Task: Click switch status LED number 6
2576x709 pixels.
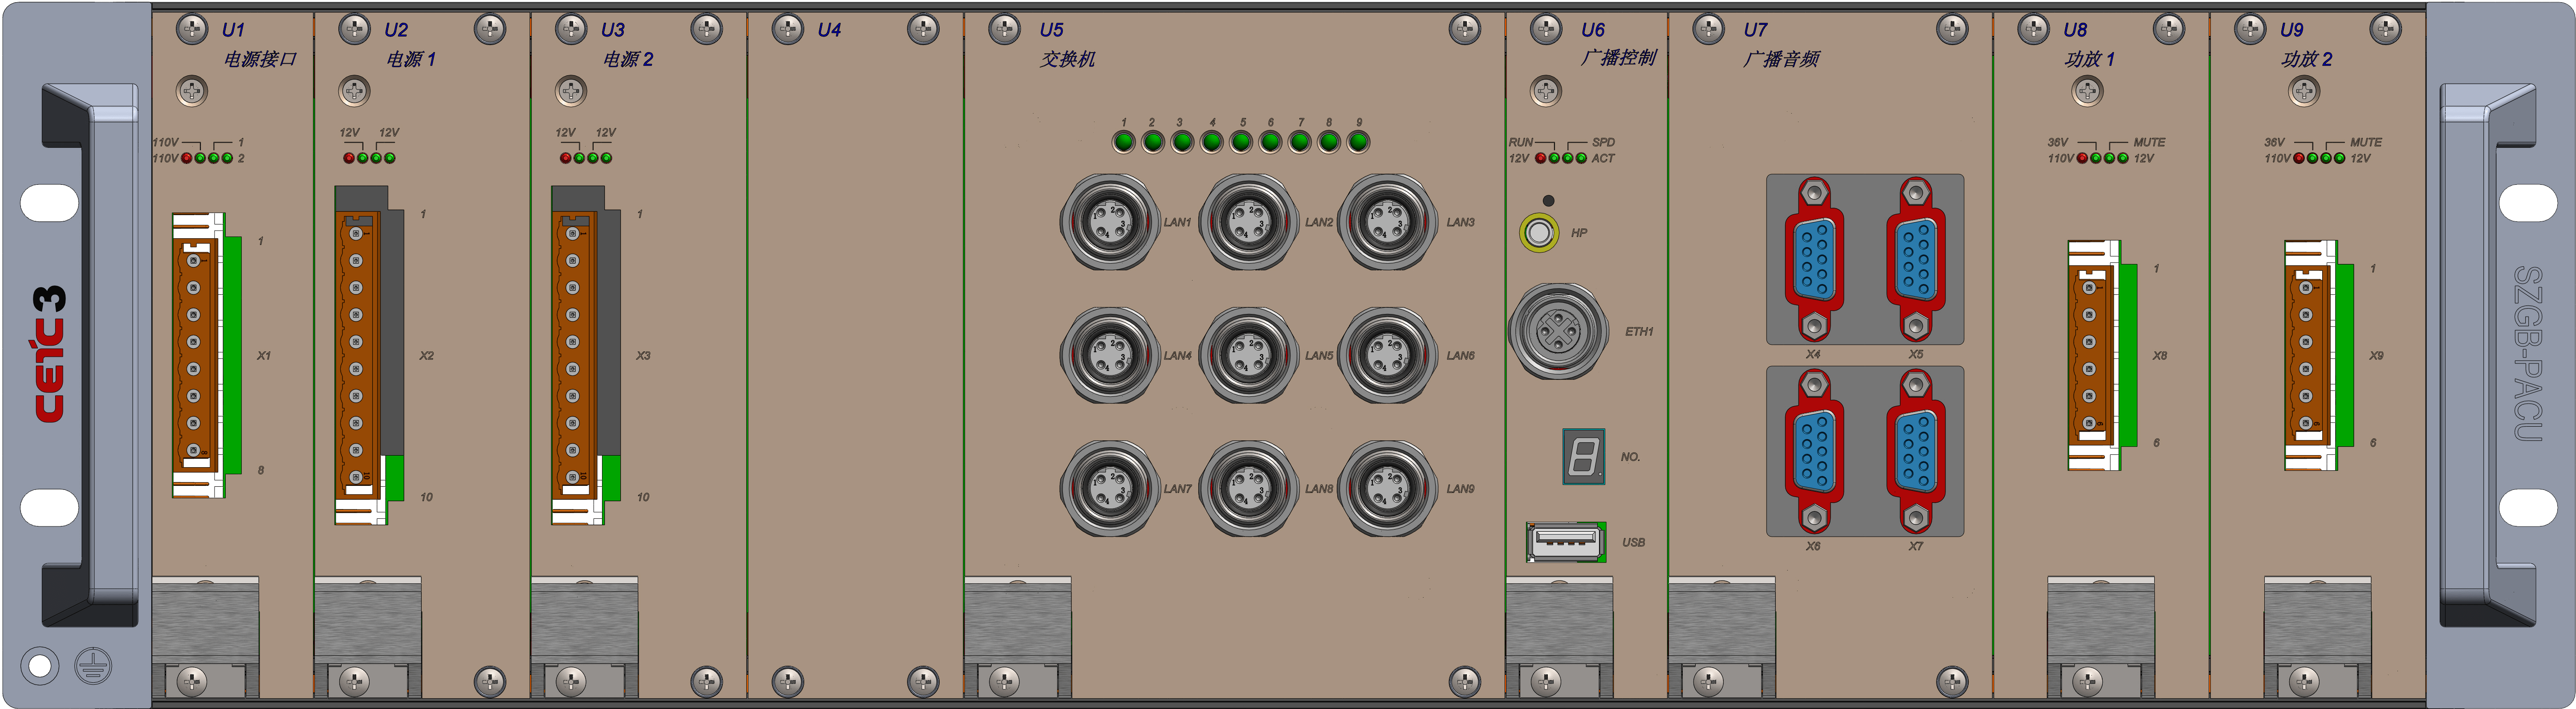Action: [1270, 142]
